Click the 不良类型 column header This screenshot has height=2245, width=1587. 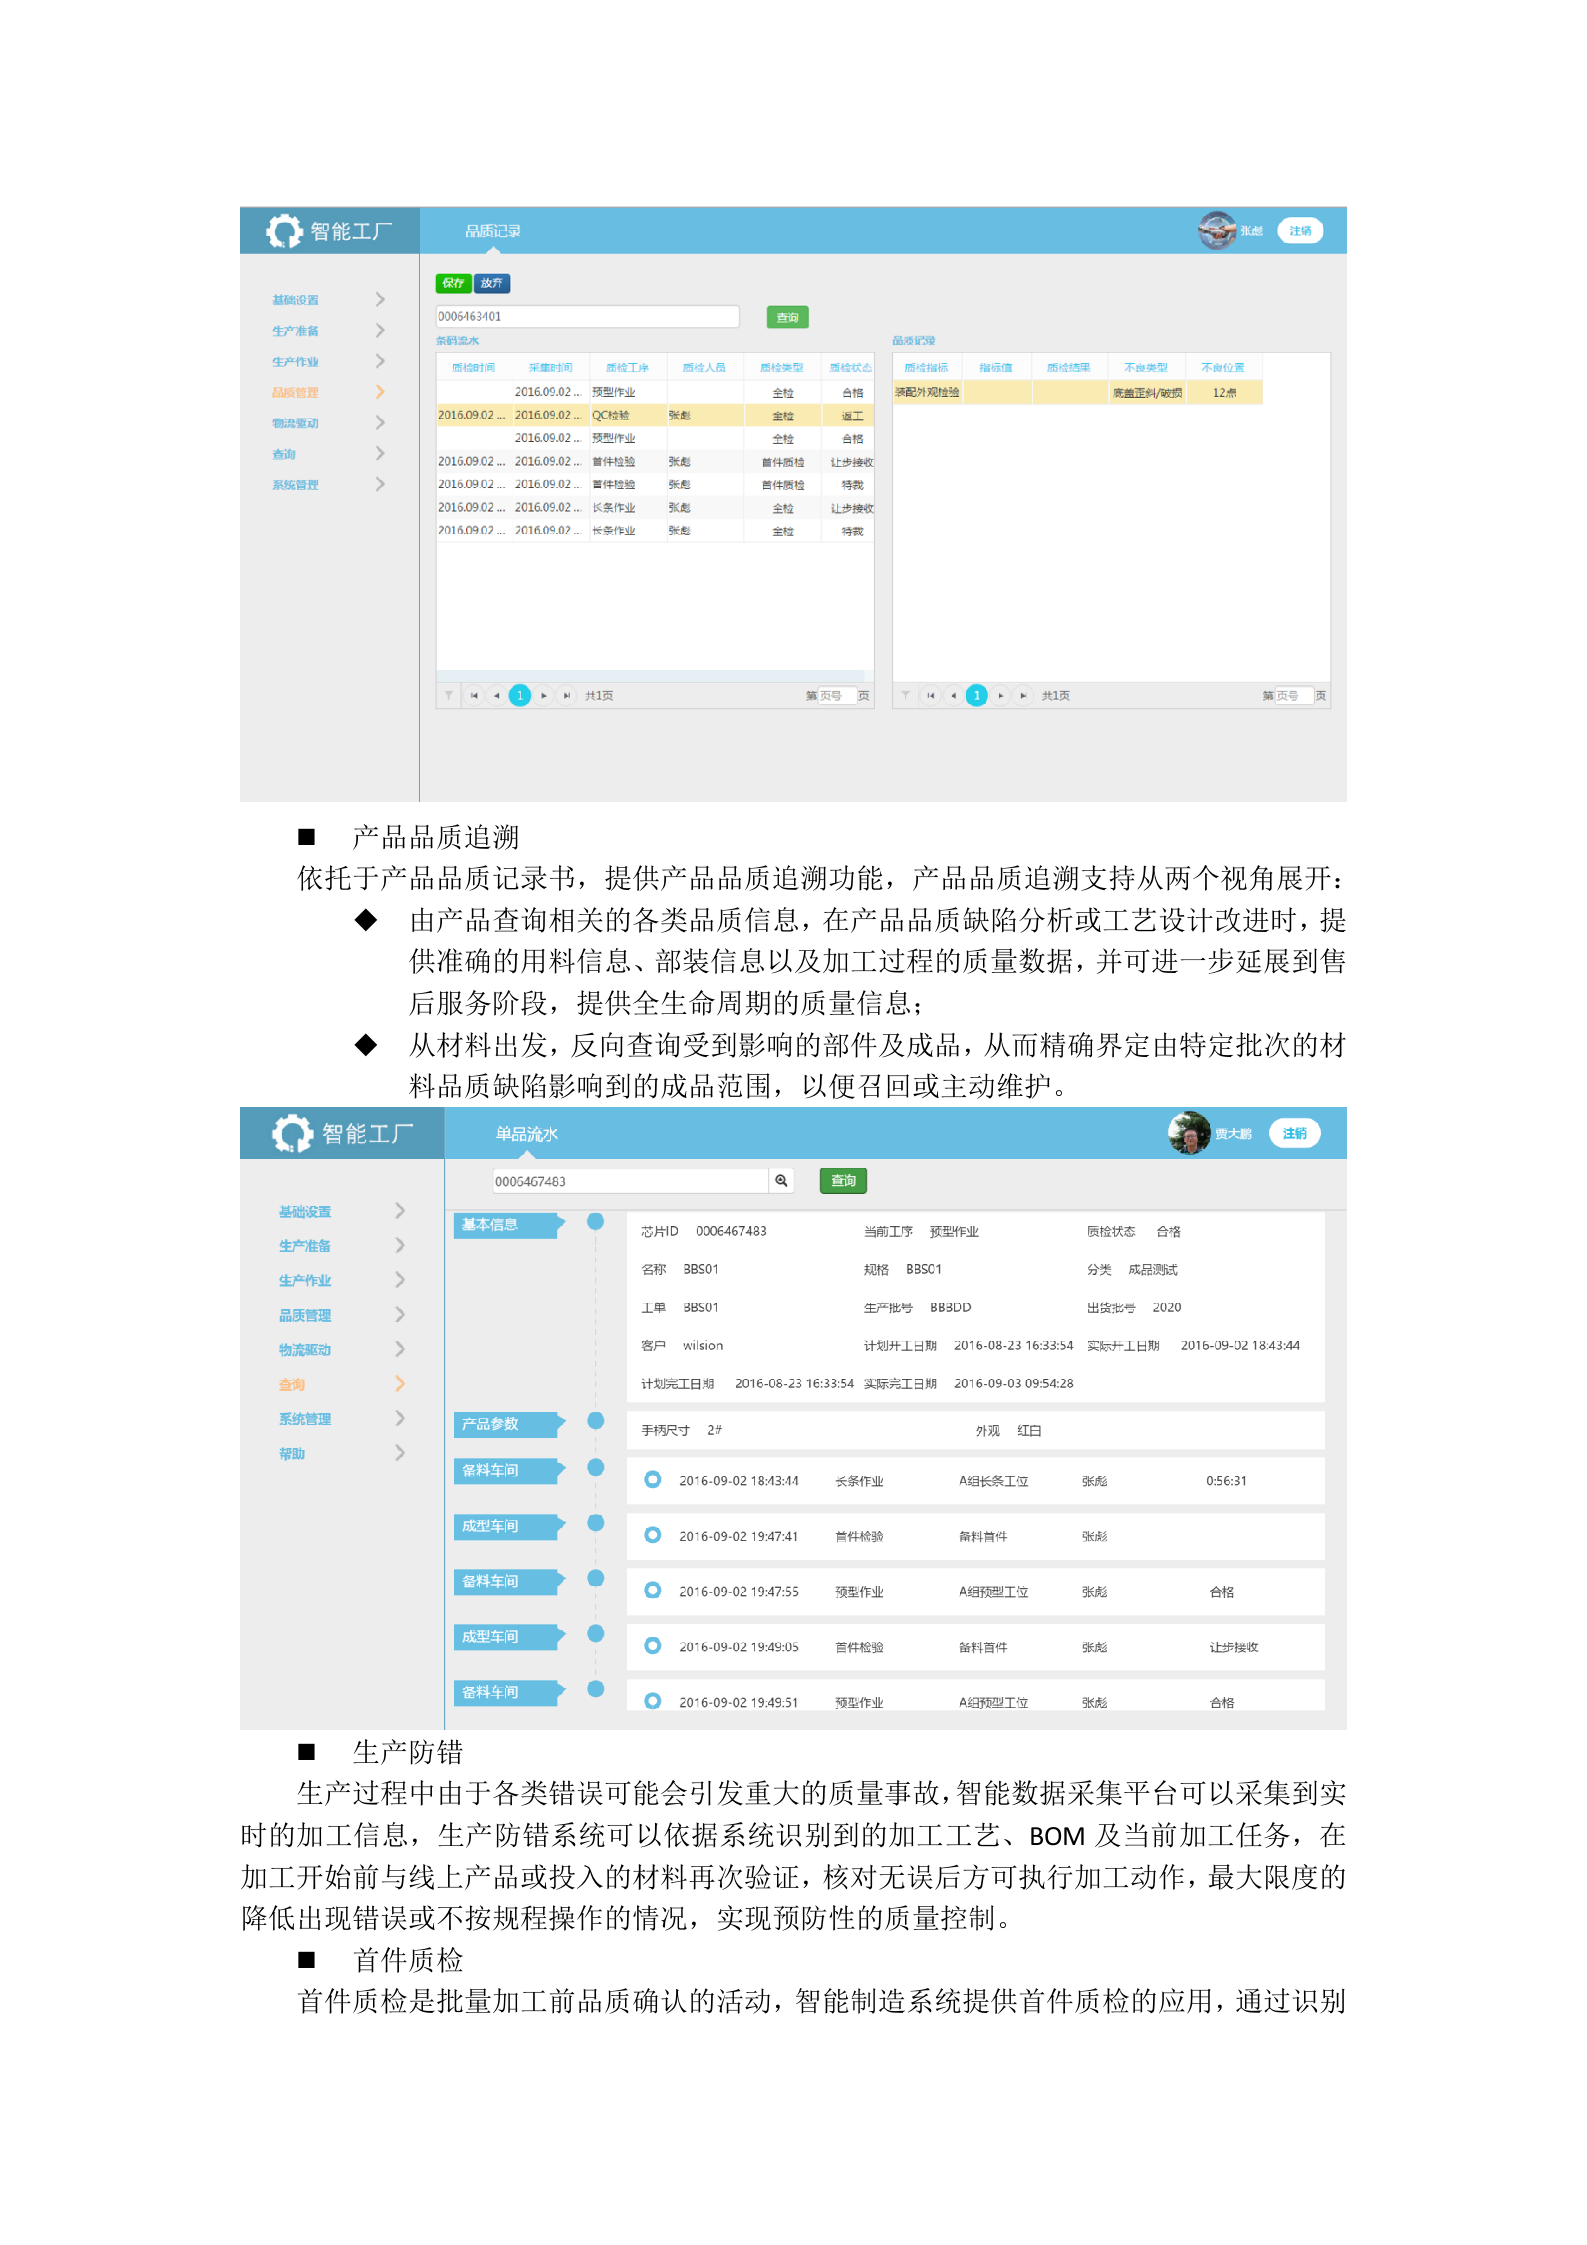pyautogui.click(x=1146, y=367)
